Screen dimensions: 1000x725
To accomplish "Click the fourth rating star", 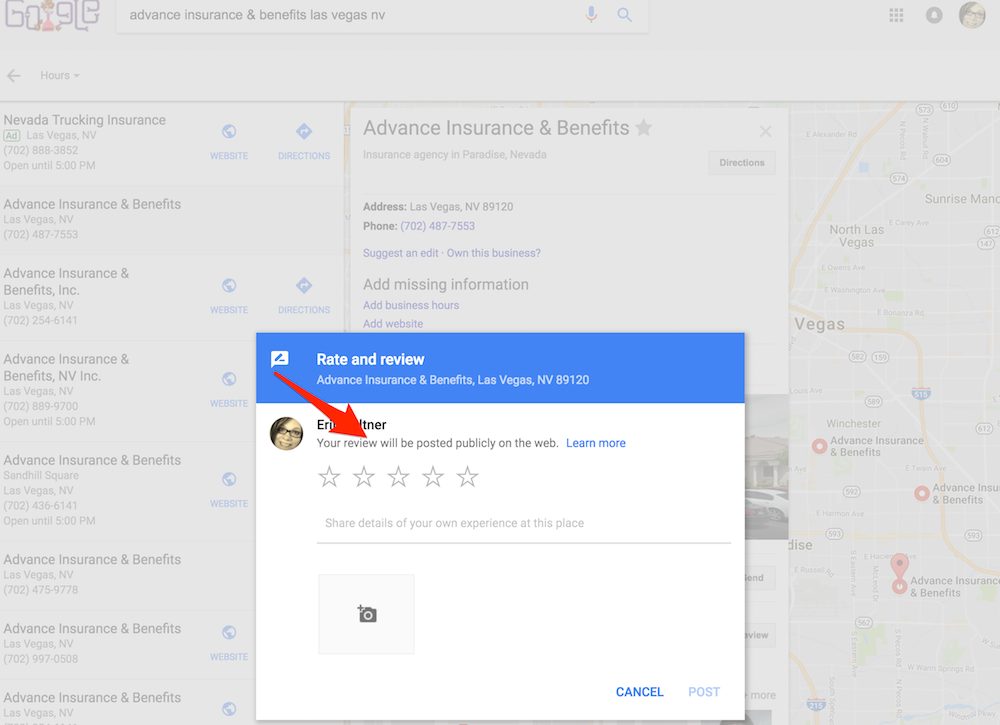I will [x=432, y=476].
